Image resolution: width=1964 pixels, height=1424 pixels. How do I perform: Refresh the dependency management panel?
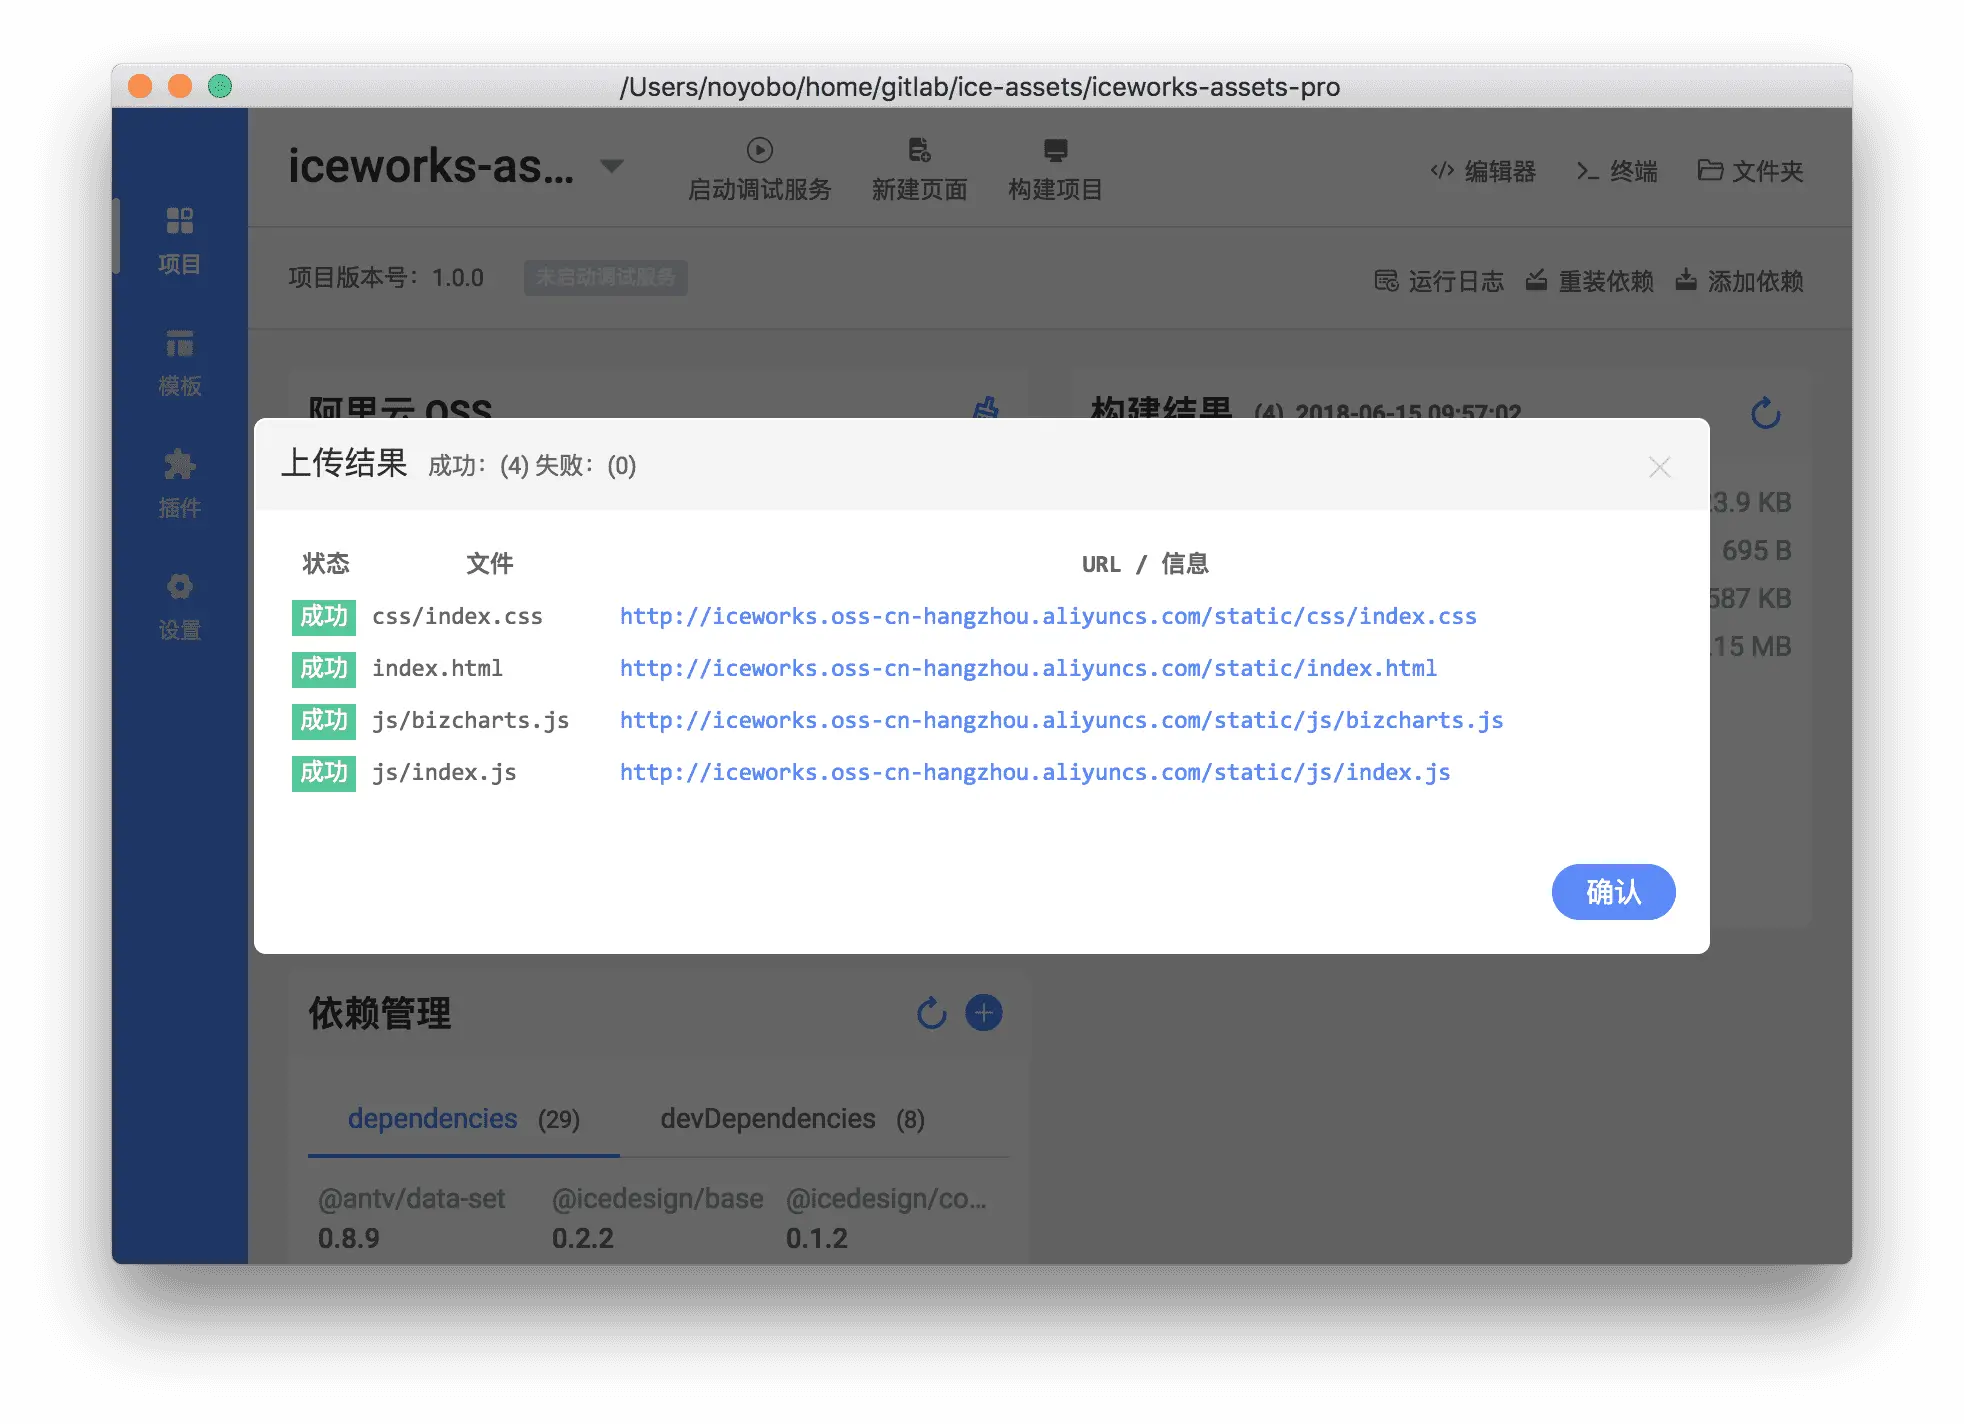(x=931, y=1013)
